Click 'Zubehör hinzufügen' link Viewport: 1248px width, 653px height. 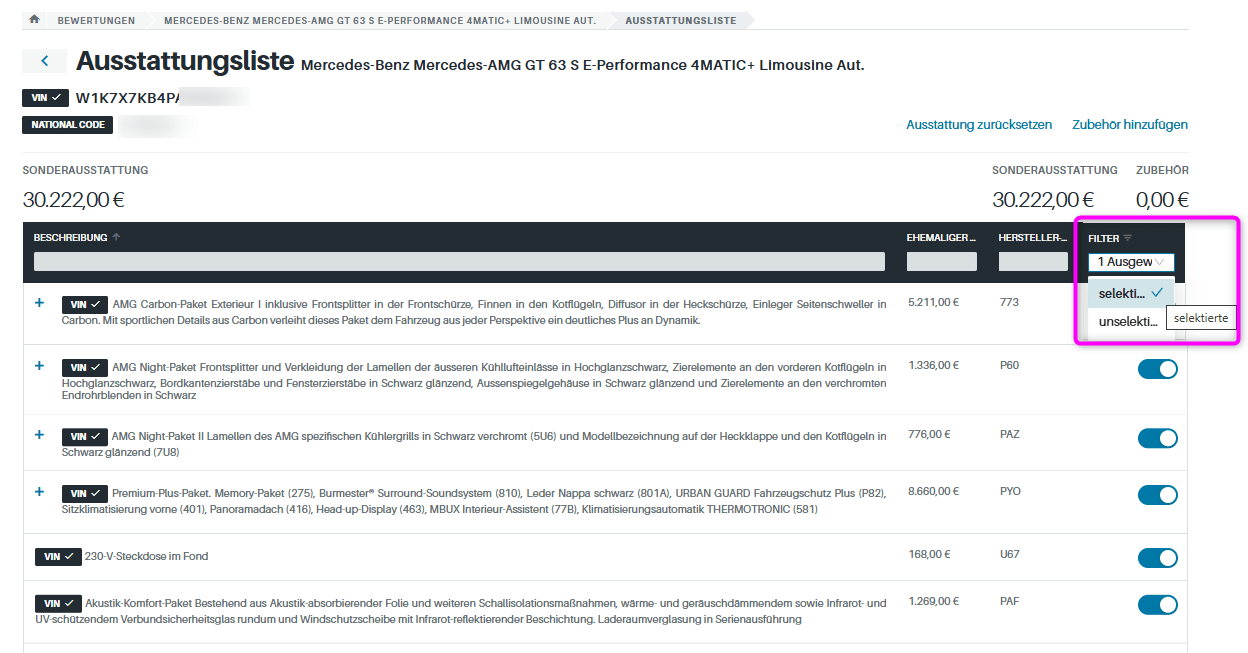[1130, 125]
